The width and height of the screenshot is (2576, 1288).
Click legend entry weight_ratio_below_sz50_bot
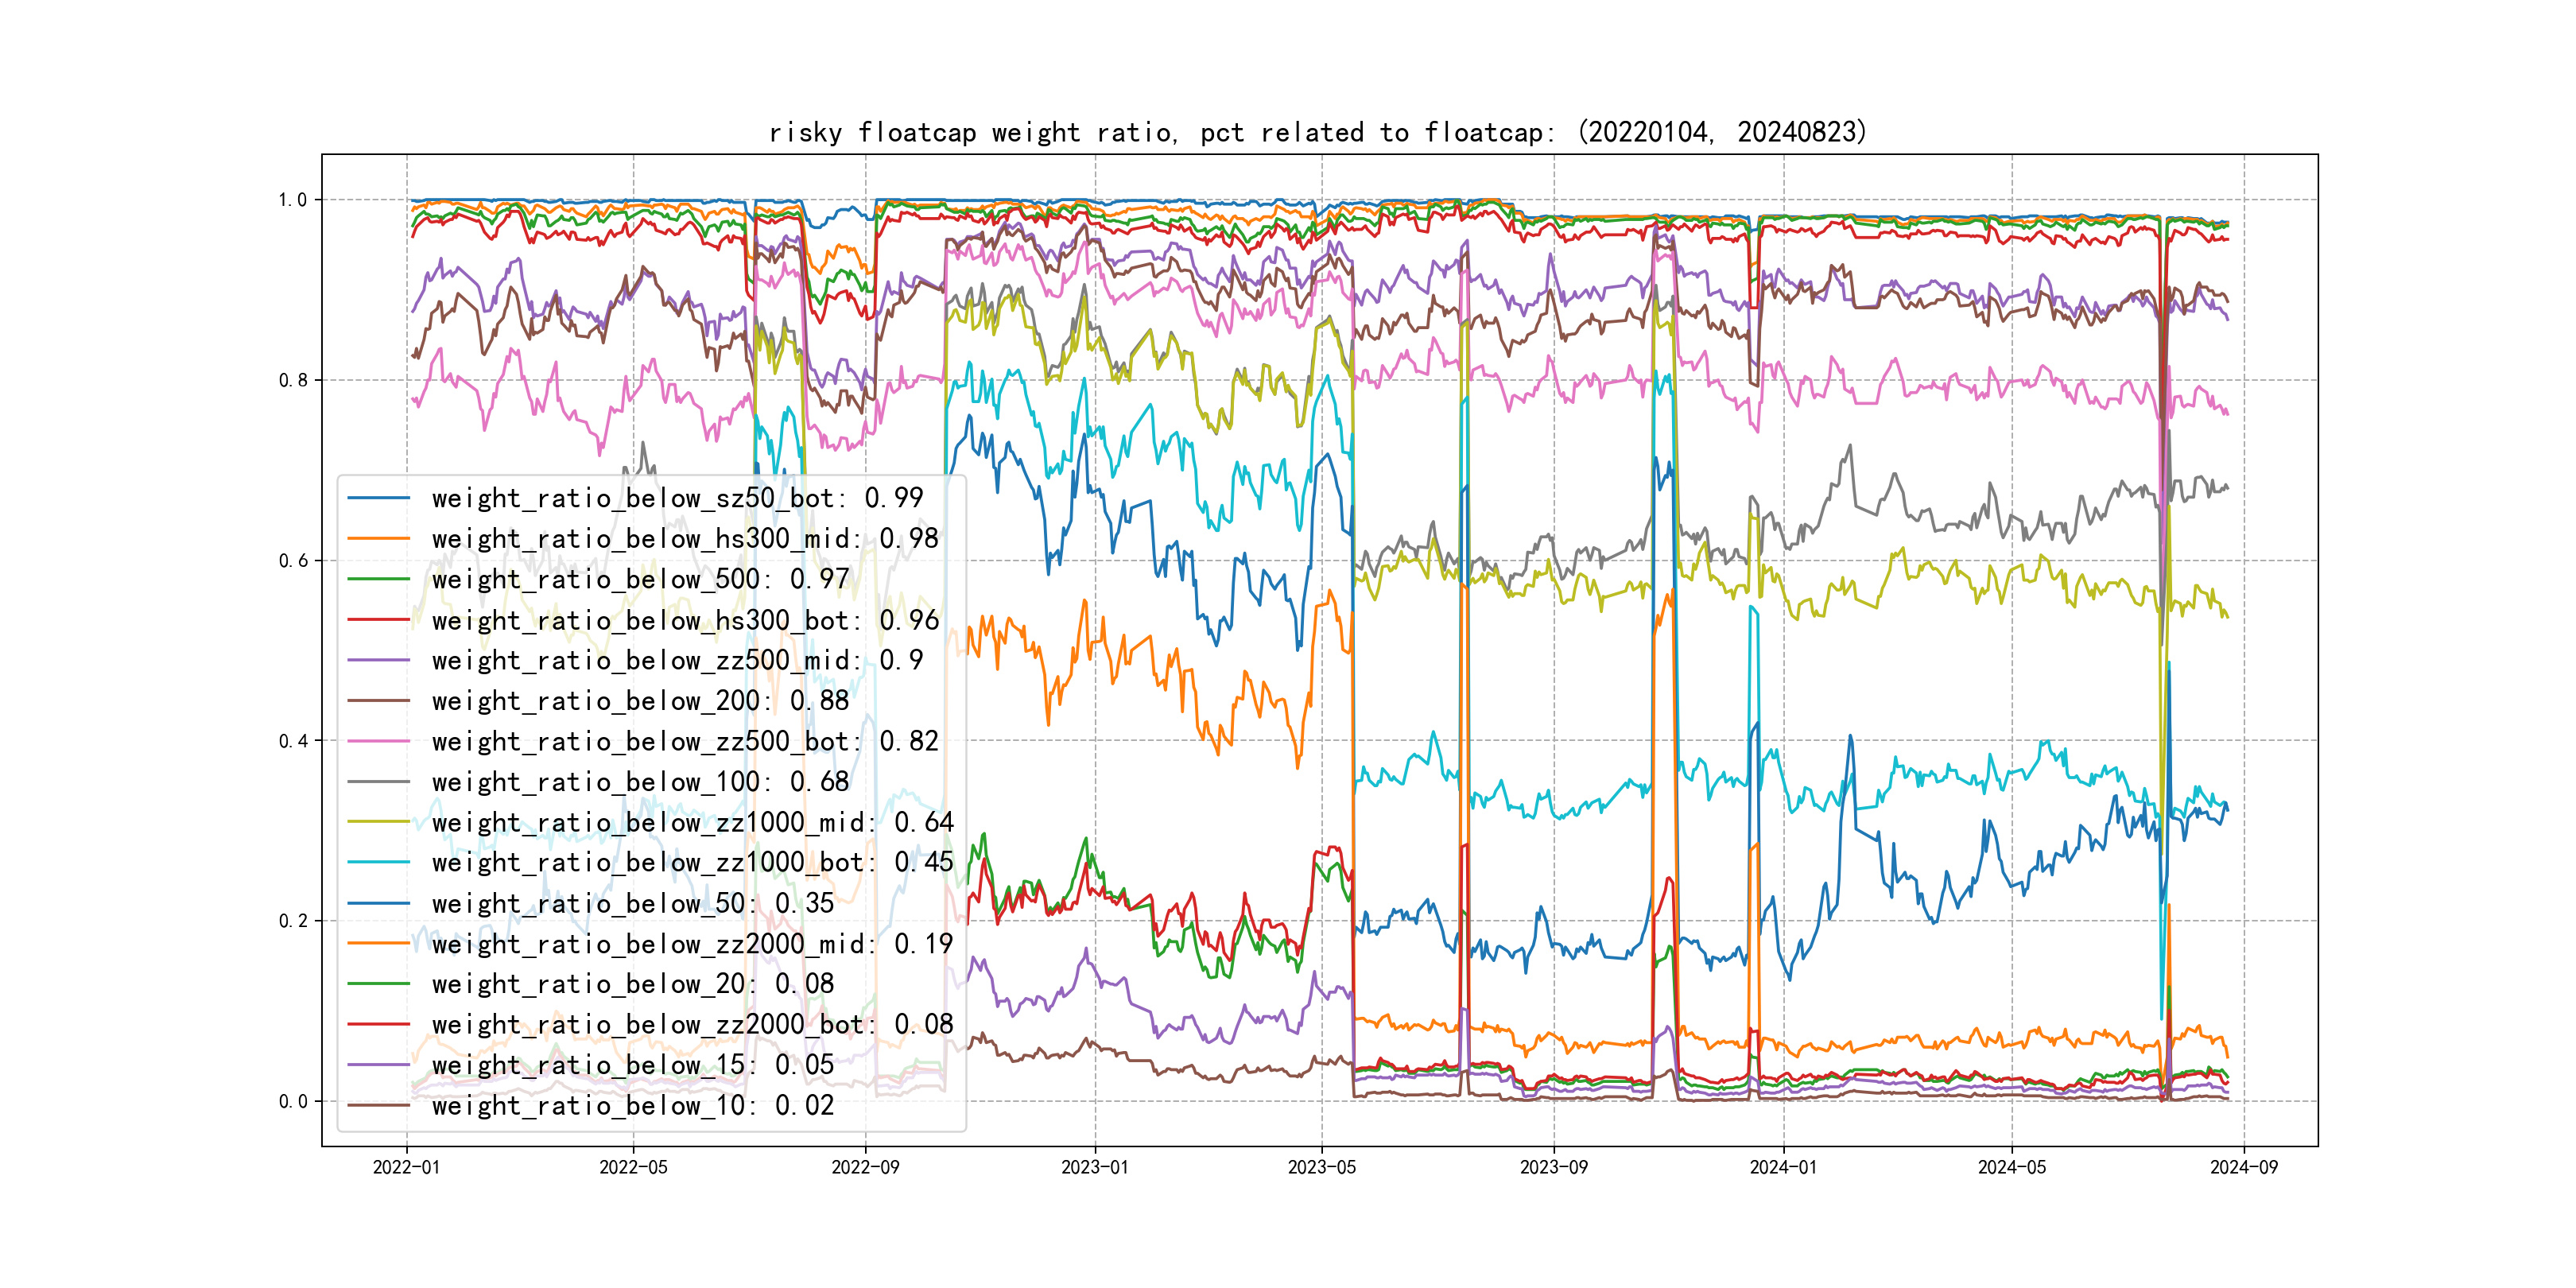tap(677, 498)
